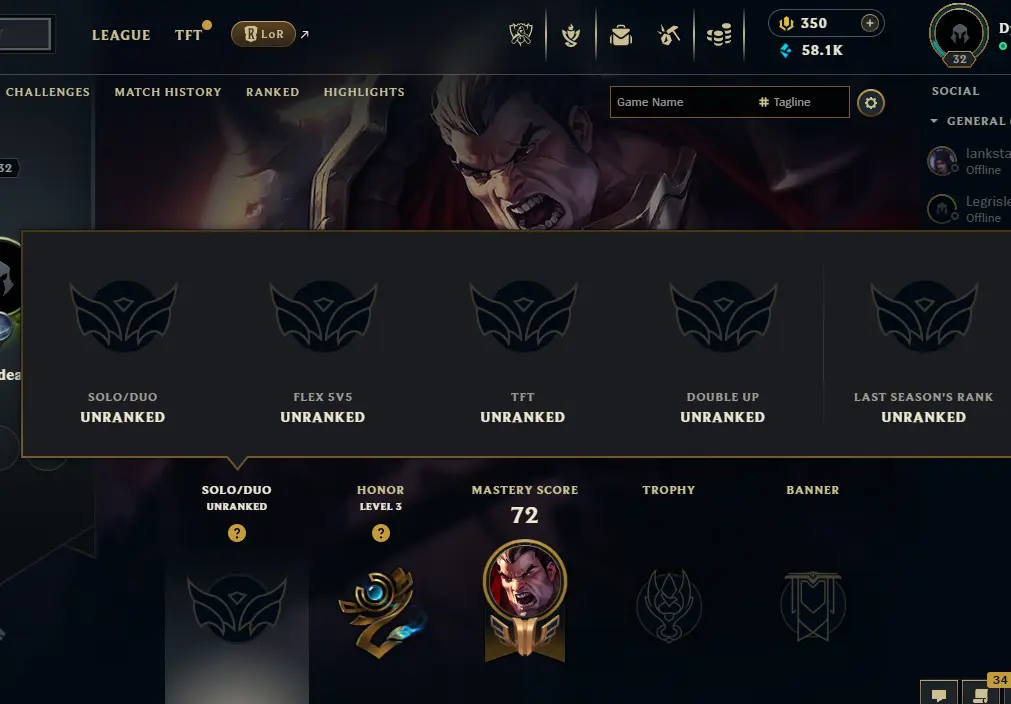Open the TFT game mode

[x=188, y=35]
